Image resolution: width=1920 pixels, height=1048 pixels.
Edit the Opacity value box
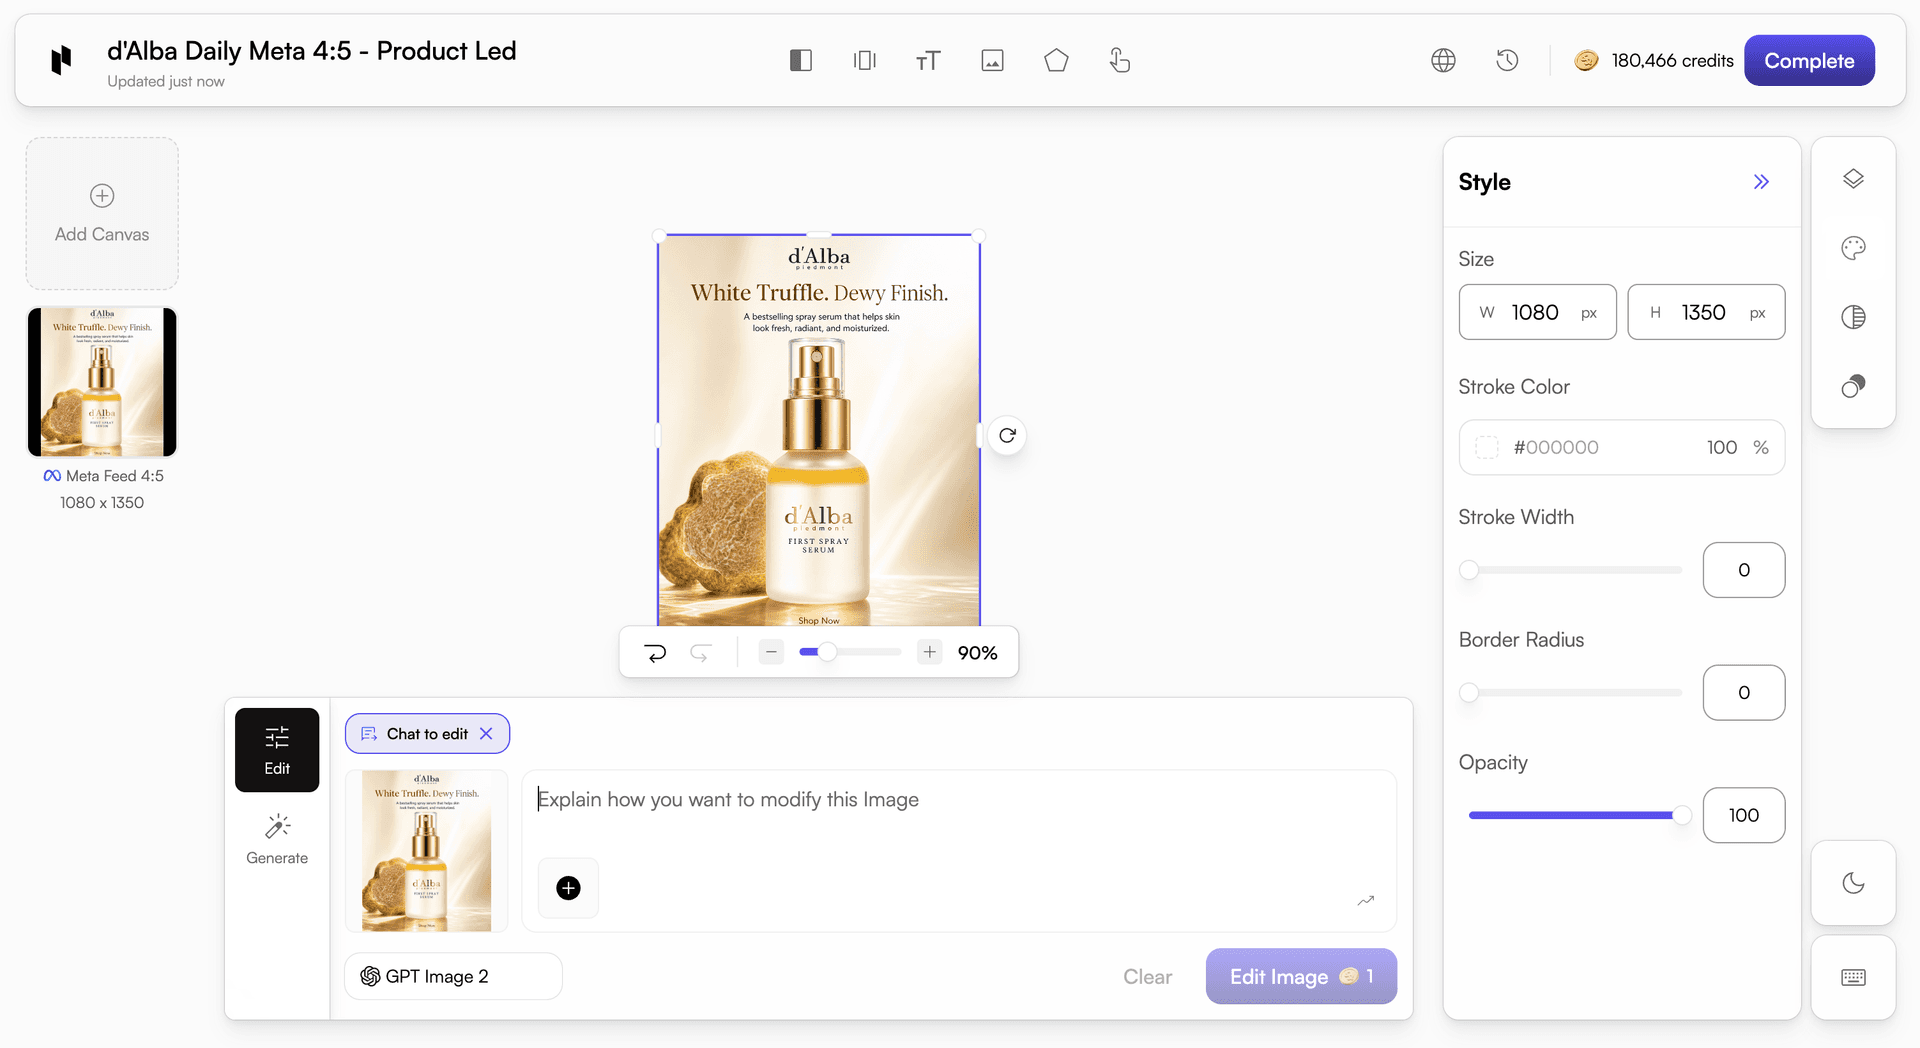(x=1744, y=815)
